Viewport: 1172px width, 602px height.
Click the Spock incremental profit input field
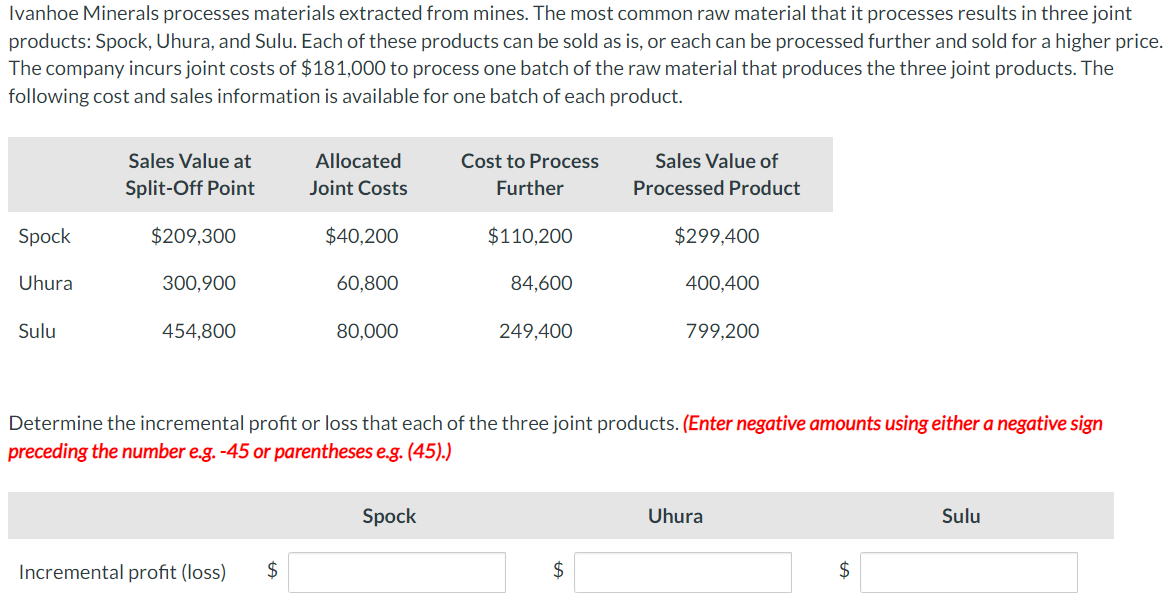click(x=396, y=572)
